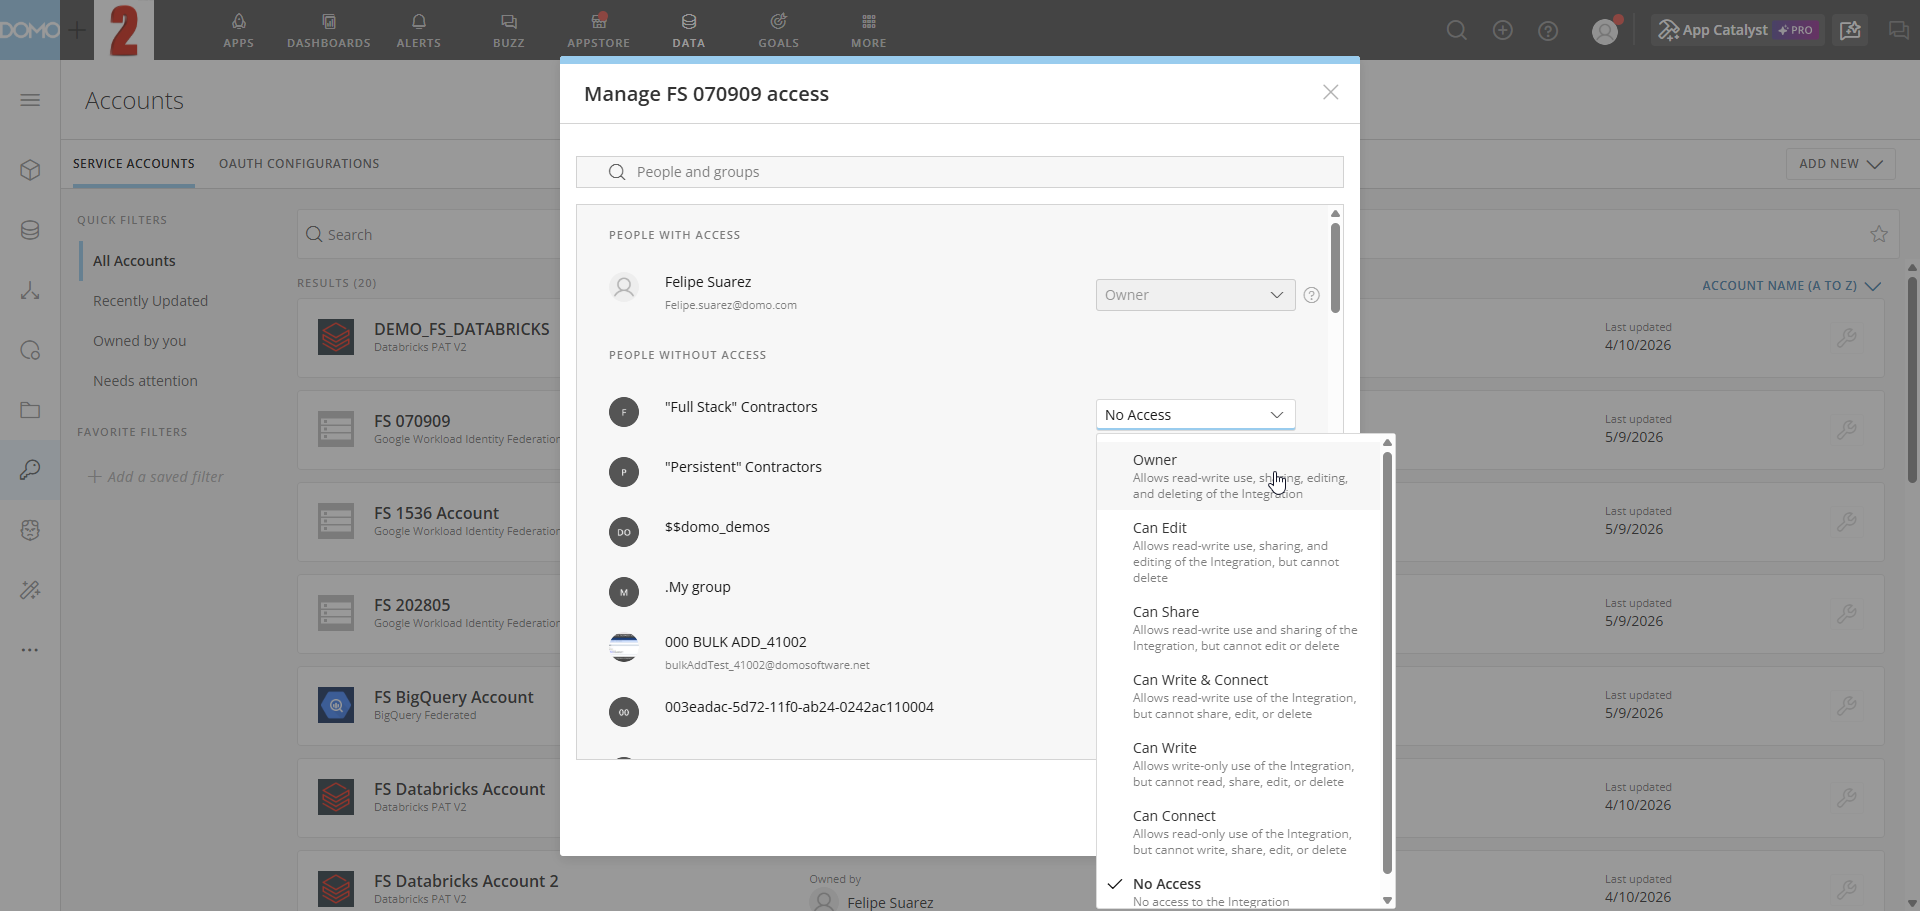Open the chat panel icon in the header
The image size is (1920, 911).
[x=1898, y=30]
